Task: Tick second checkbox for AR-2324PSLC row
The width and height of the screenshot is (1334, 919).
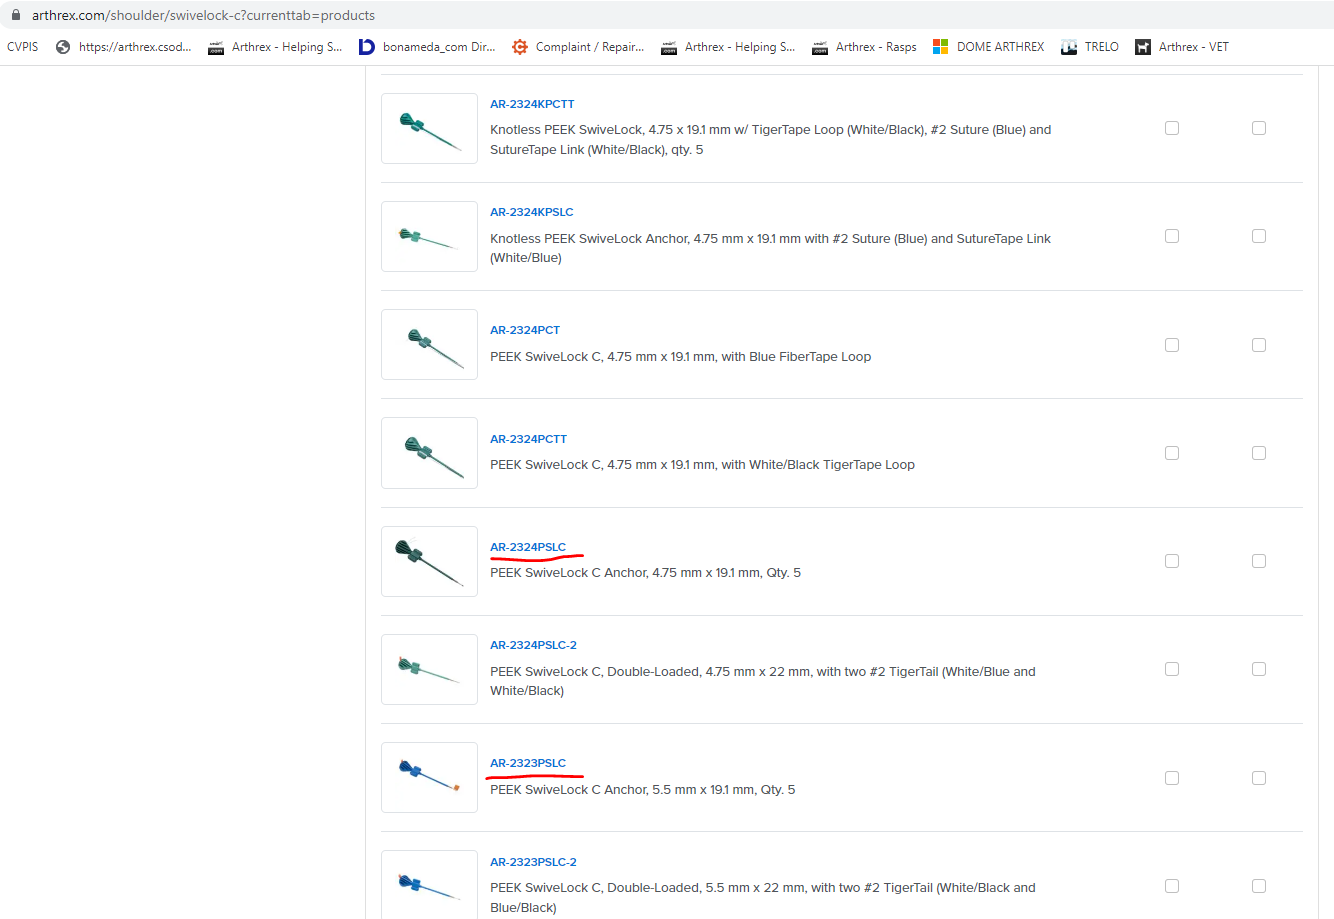Action: point(1259,561)
